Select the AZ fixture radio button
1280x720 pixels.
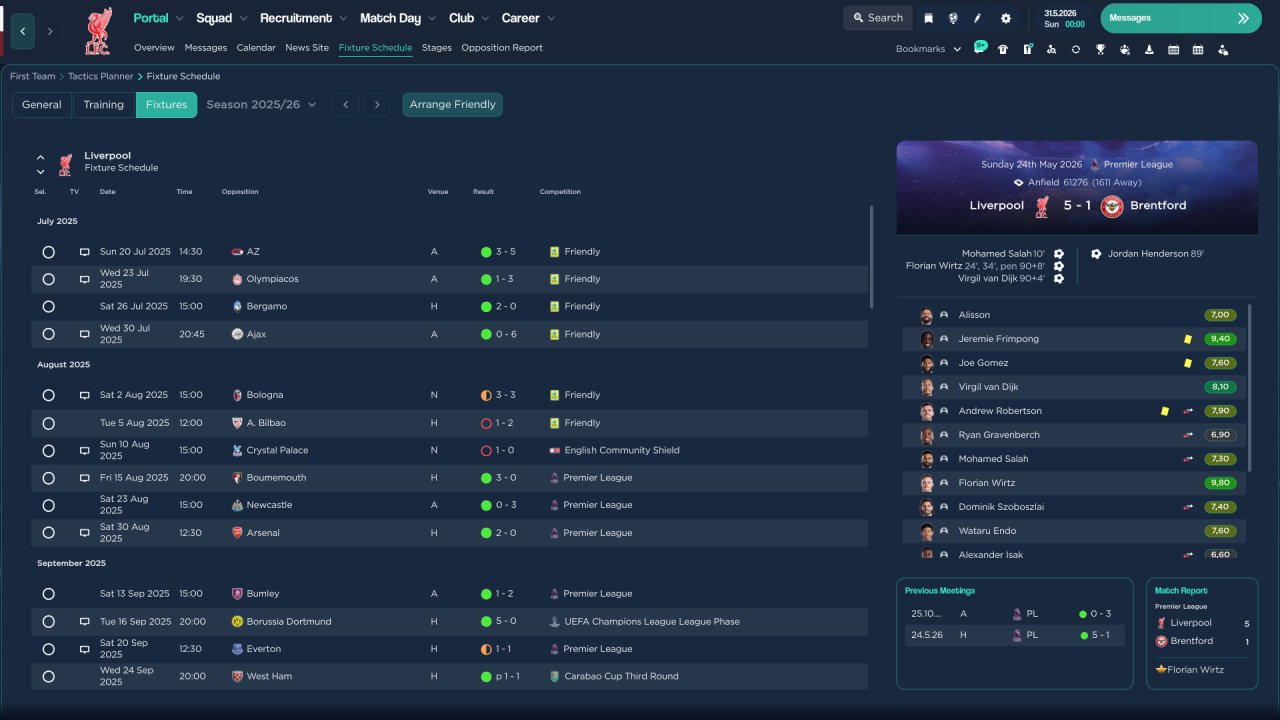(48, 252)
